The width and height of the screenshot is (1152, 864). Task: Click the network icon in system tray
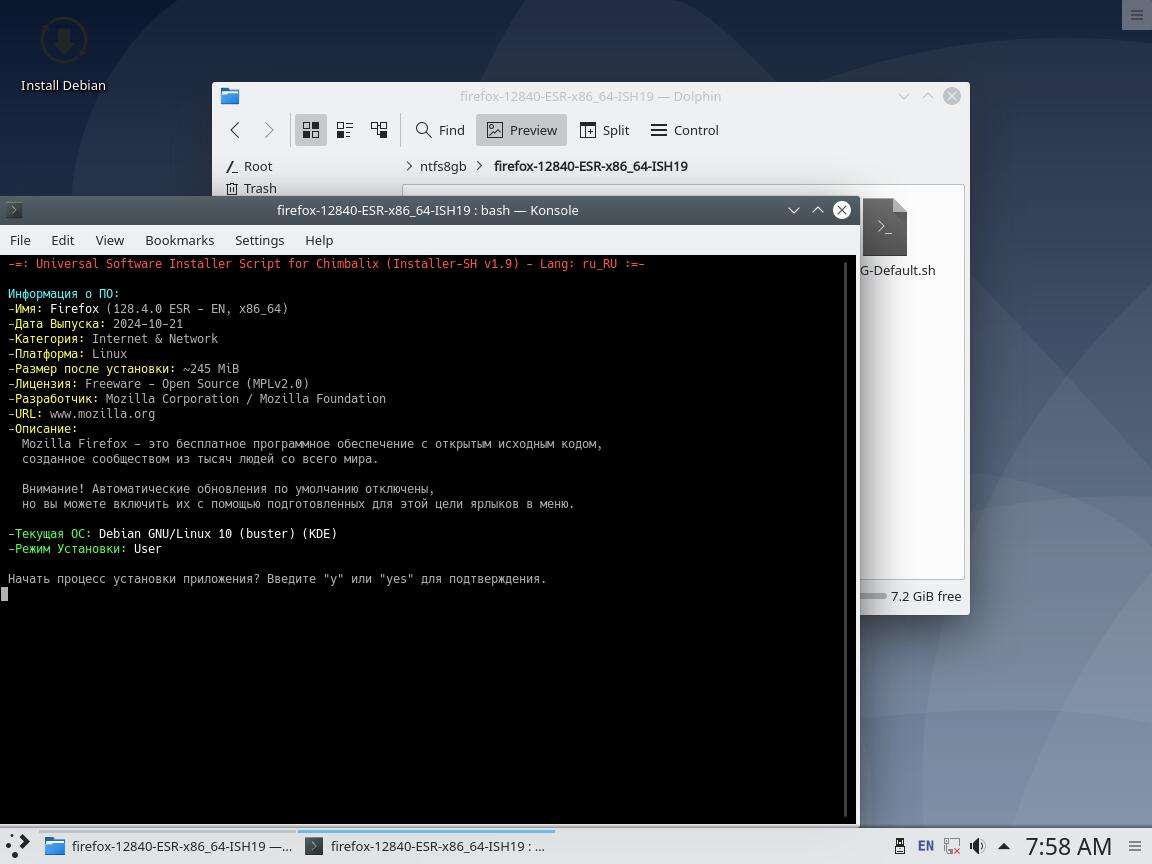(x=952, y=846)
